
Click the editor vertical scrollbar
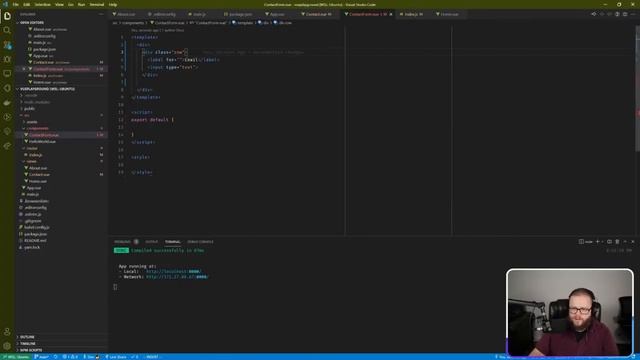[x=637, y=89]
